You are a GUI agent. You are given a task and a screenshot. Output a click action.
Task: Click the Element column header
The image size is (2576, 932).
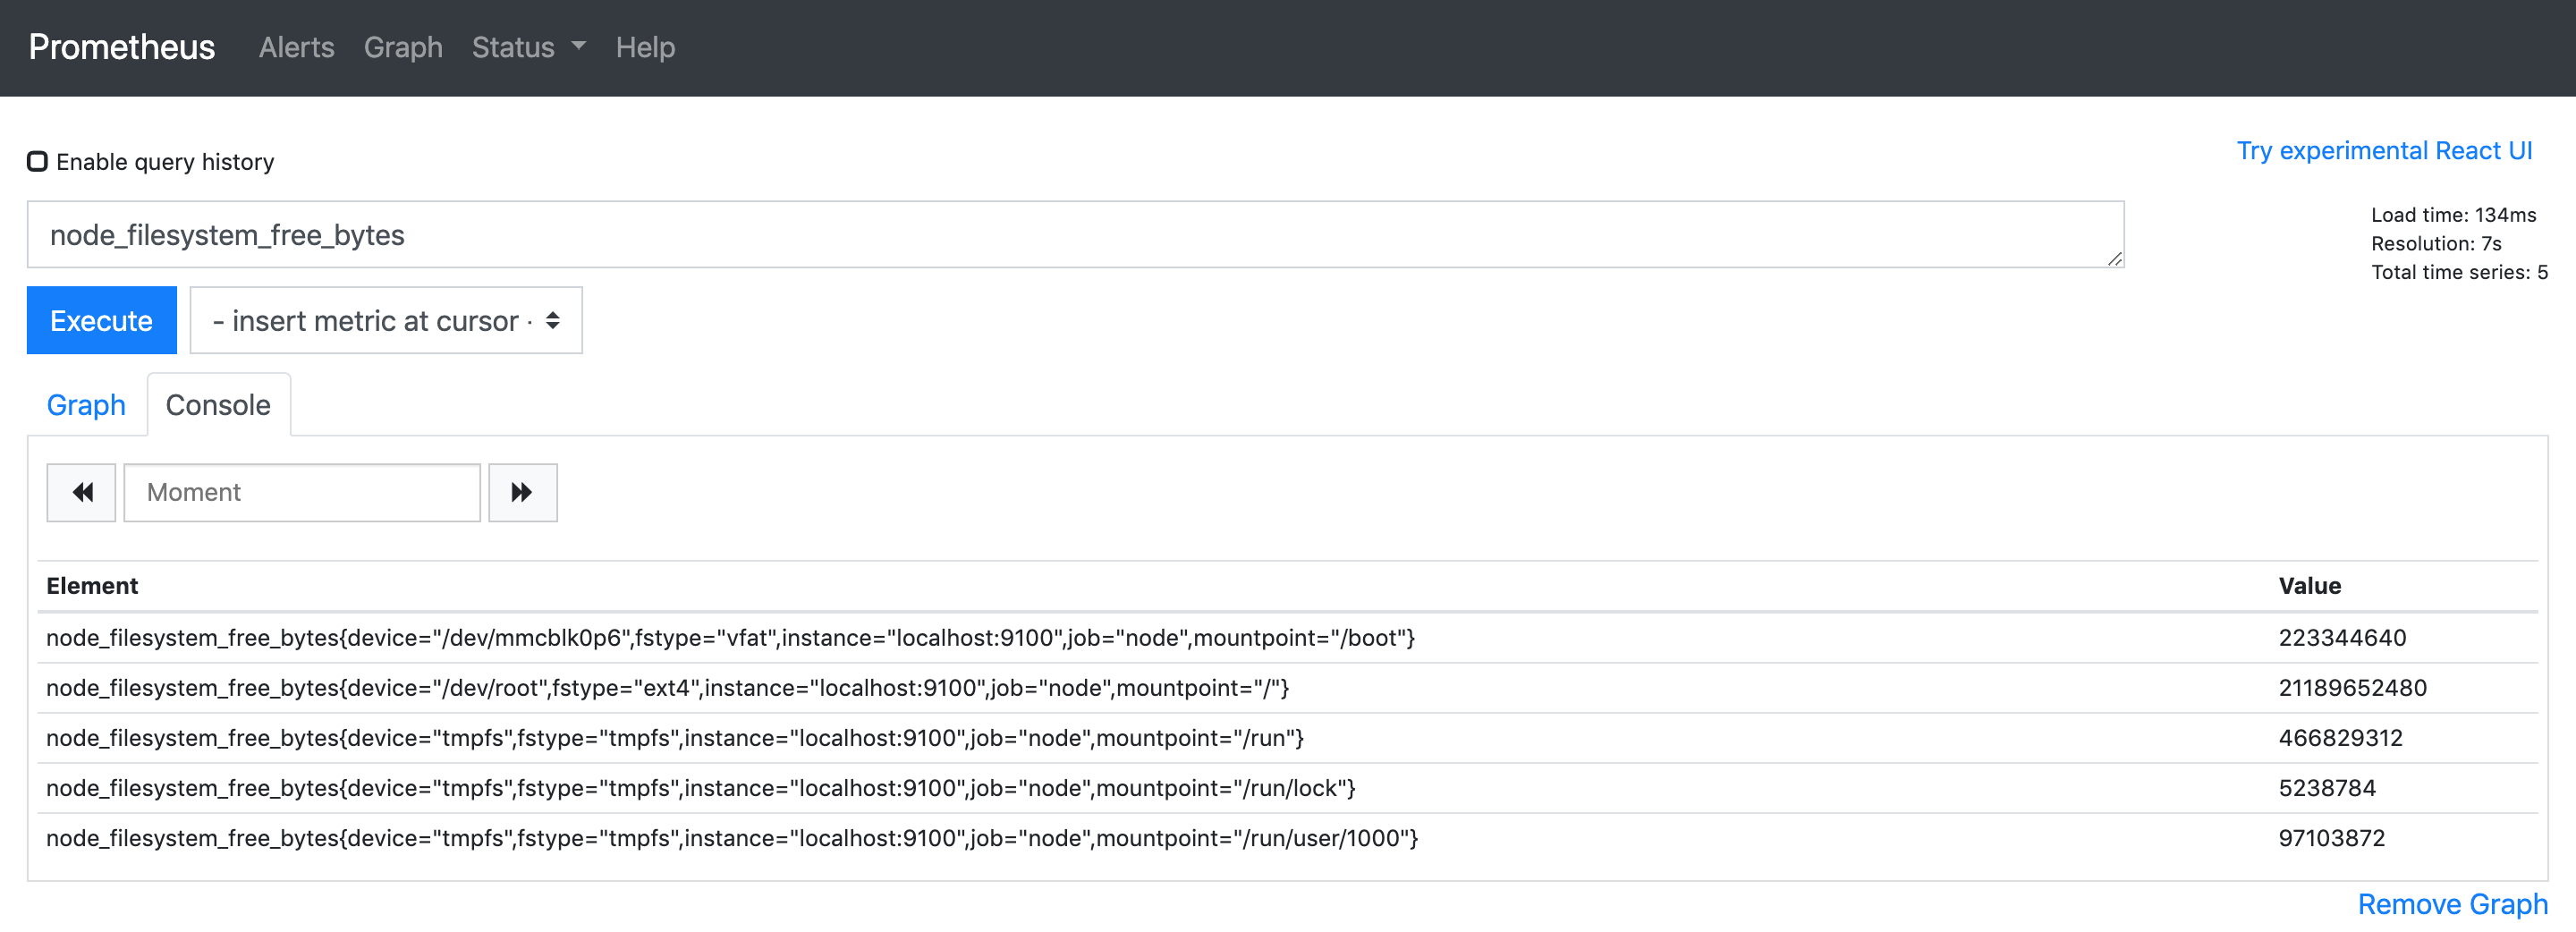click(x=92, y=586)
